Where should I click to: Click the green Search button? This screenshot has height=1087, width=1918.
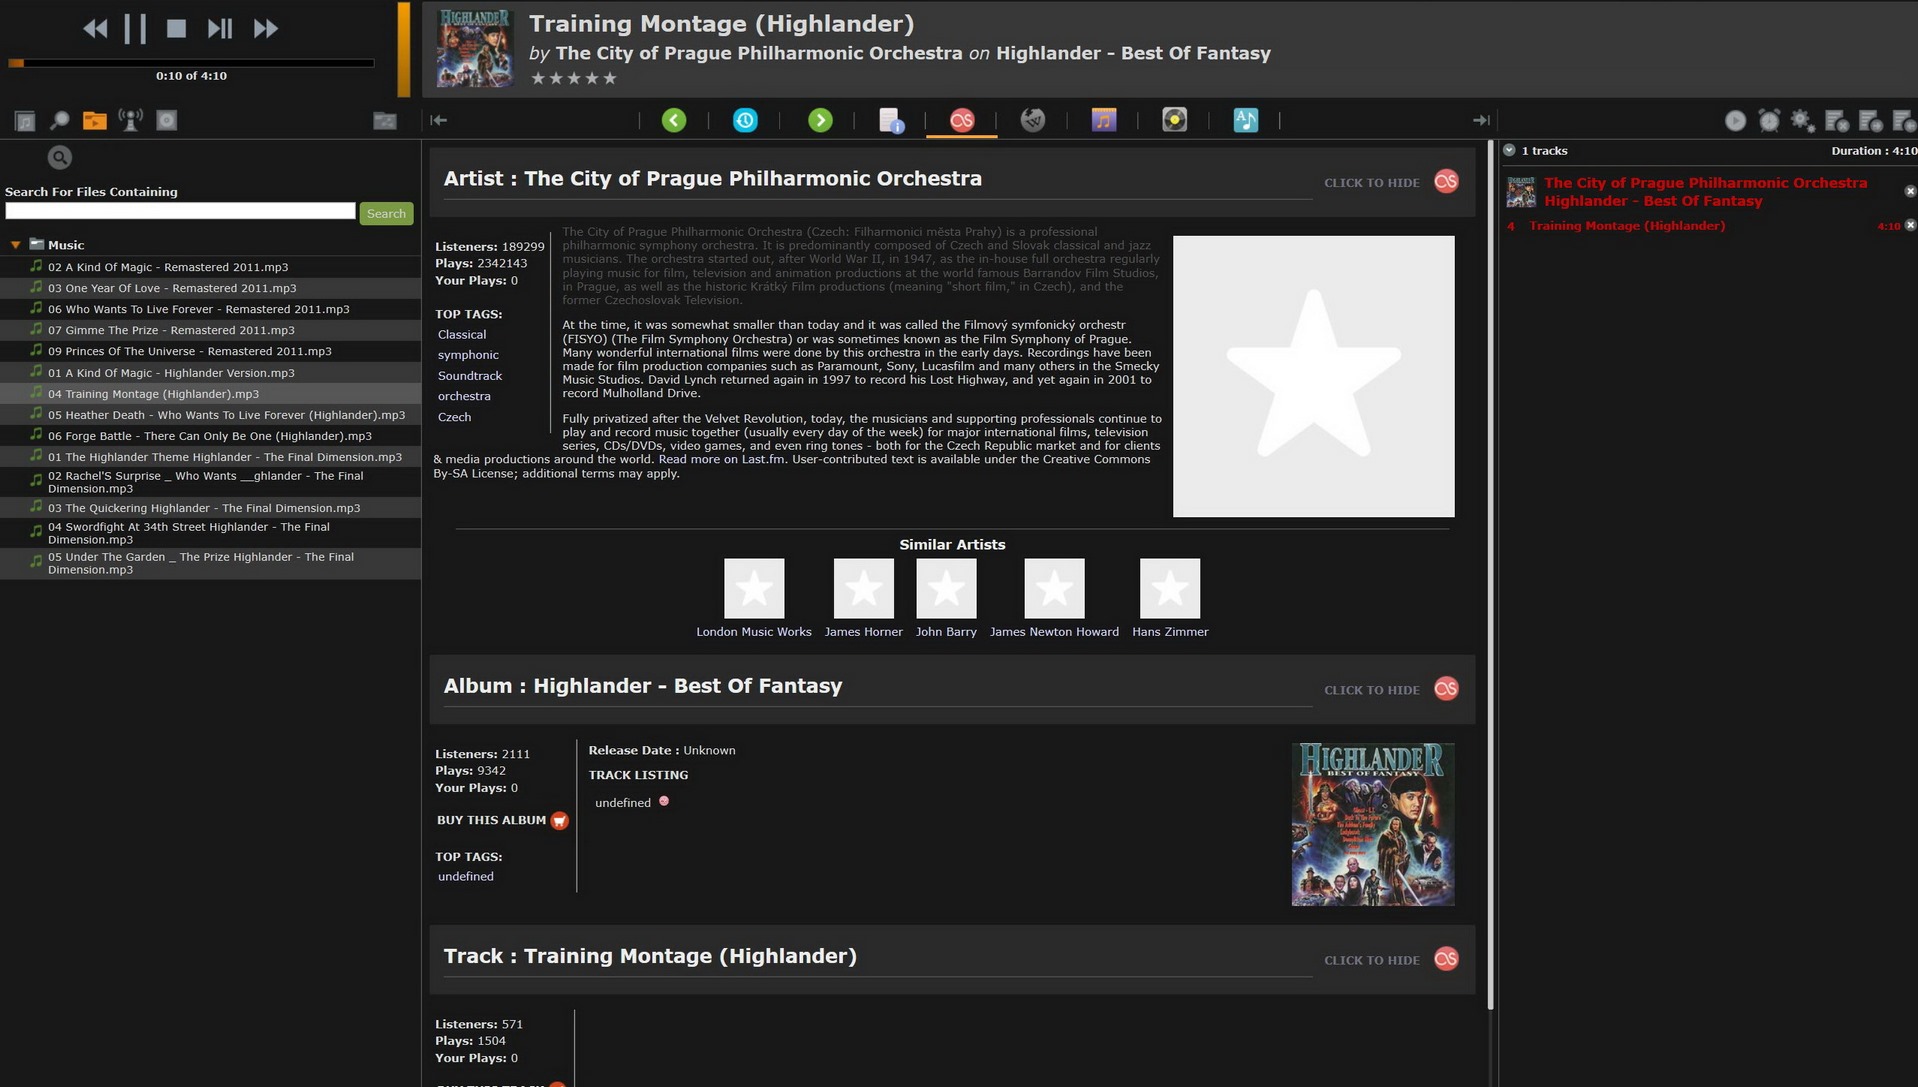pos(386,213)
